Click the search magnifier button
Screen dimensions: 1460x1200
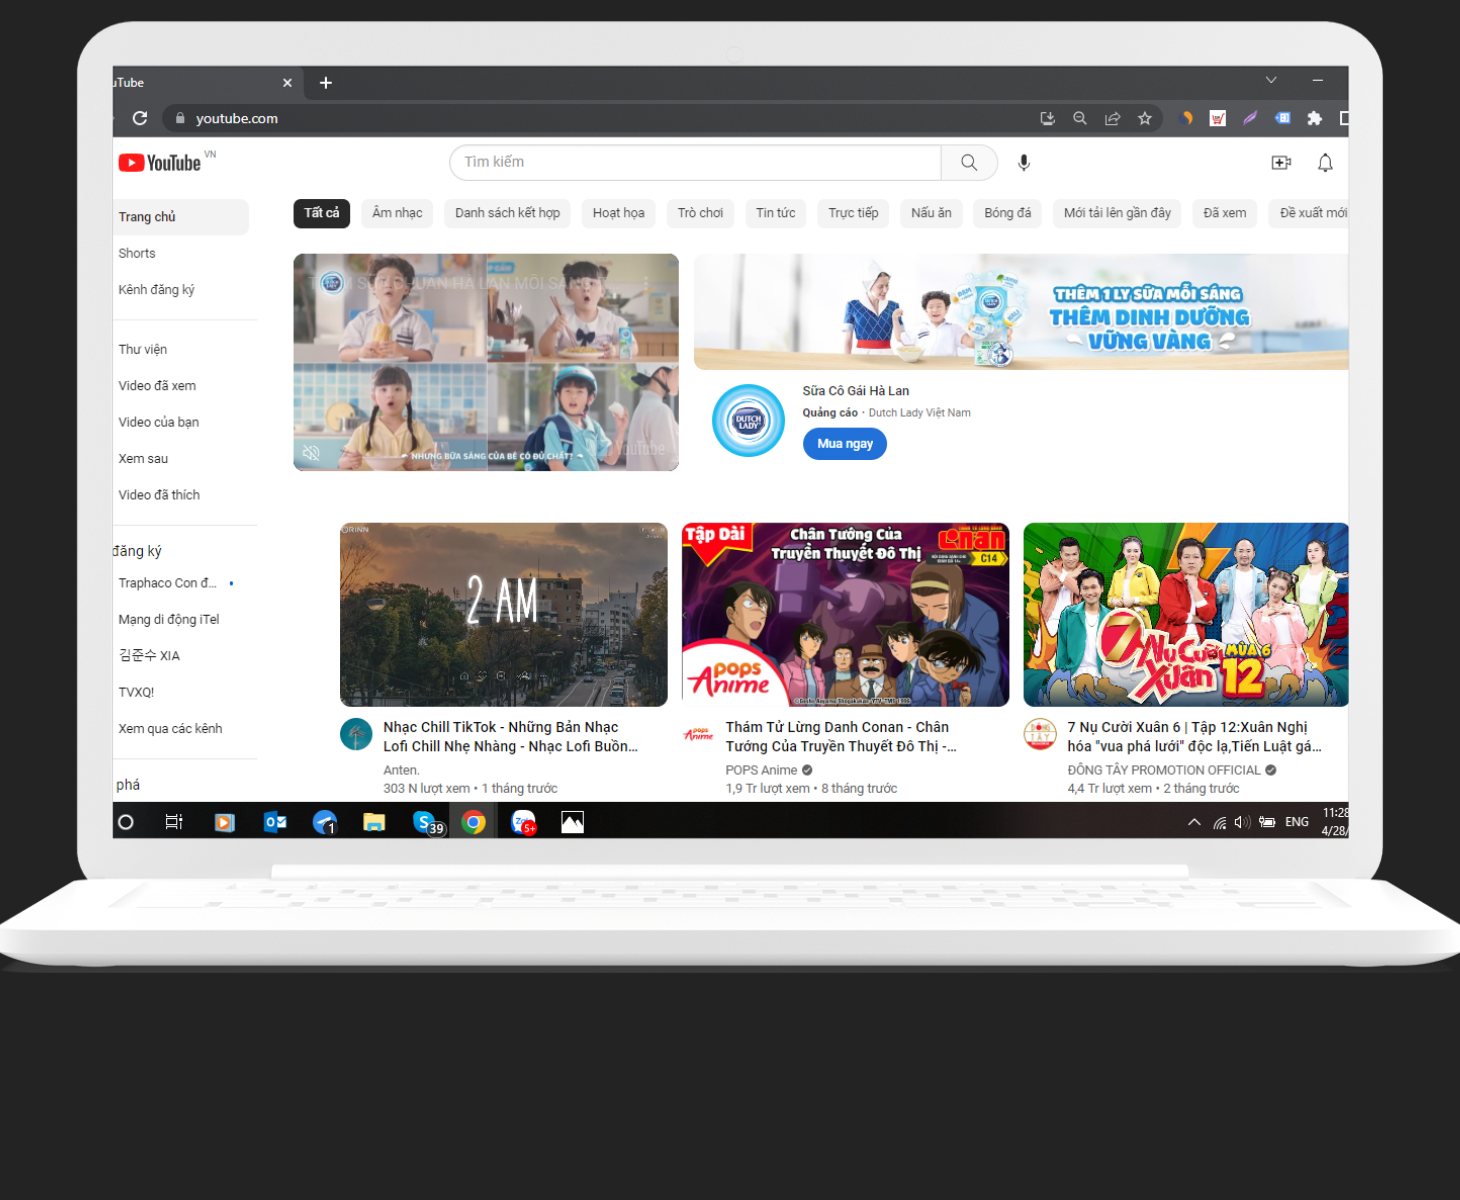click(x=968, y=162)
